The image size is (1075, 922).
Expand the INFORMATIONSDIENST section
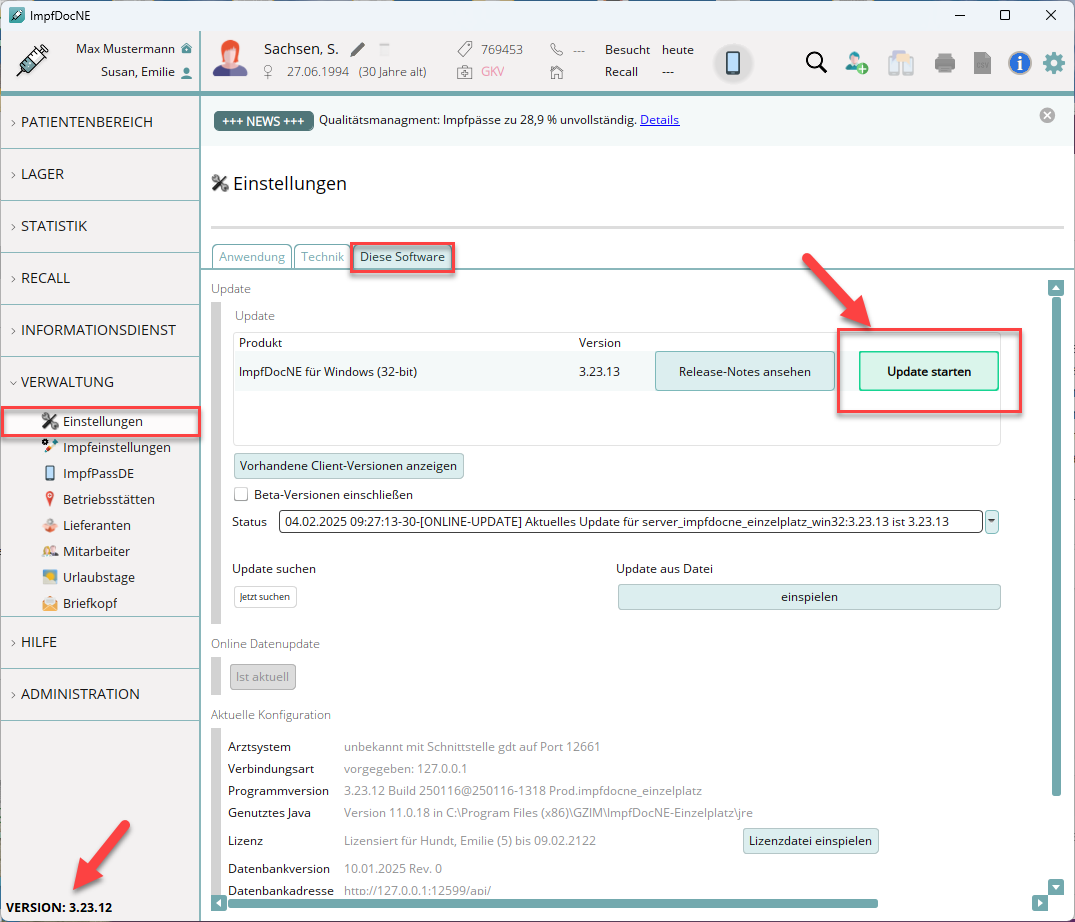pyautogui.click(x=100, y=330)
